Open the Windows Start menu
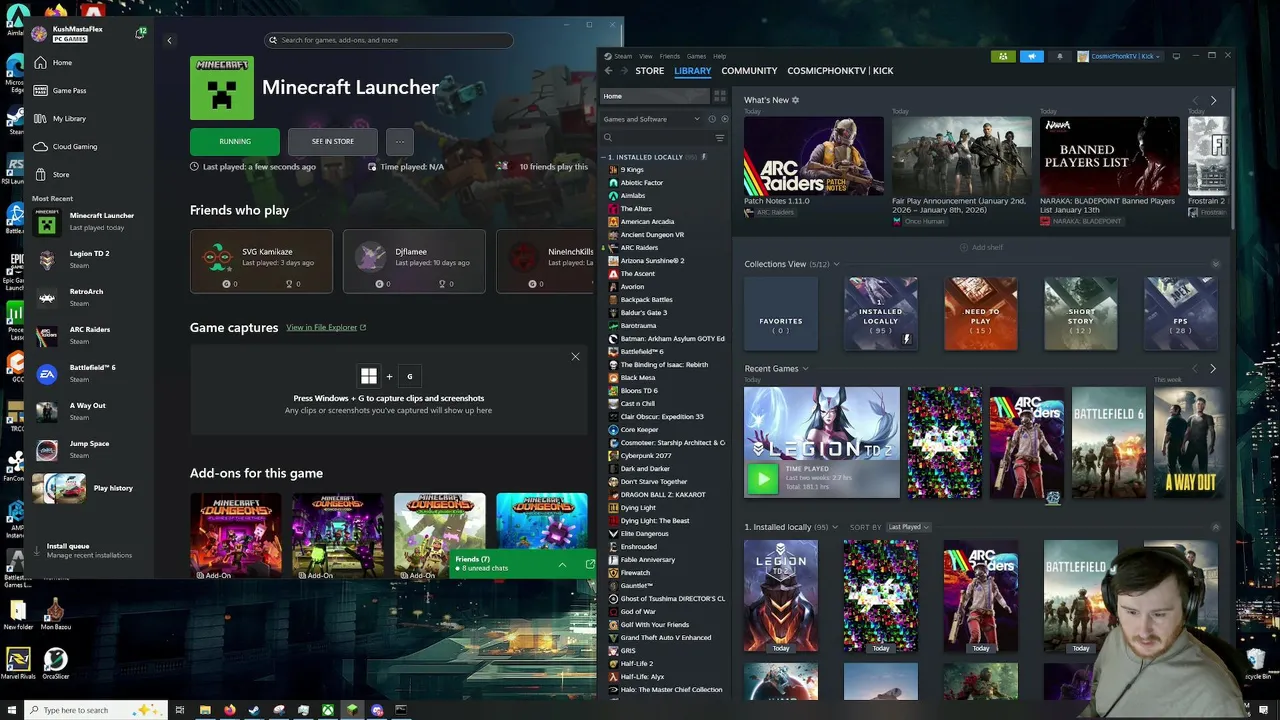The image size is (1280, 720). (x=11, y=710)
